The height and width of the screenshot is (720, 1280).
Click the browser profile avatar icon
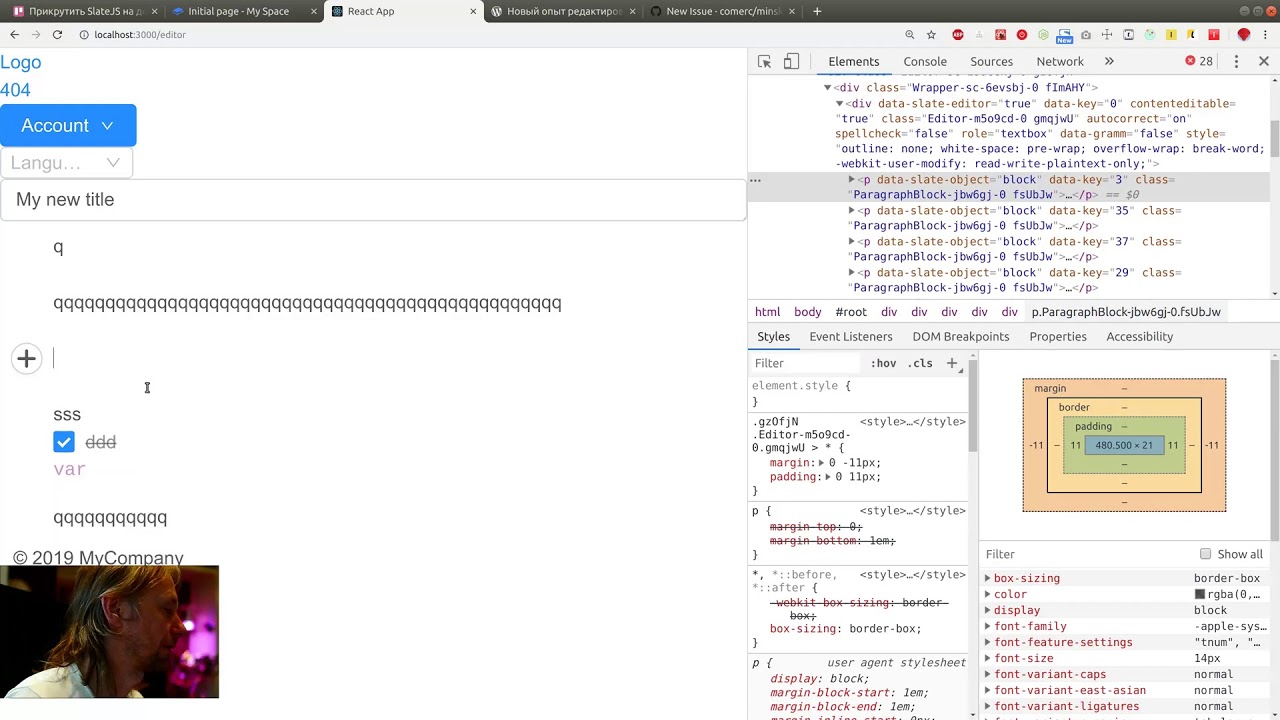point(1244,35)
